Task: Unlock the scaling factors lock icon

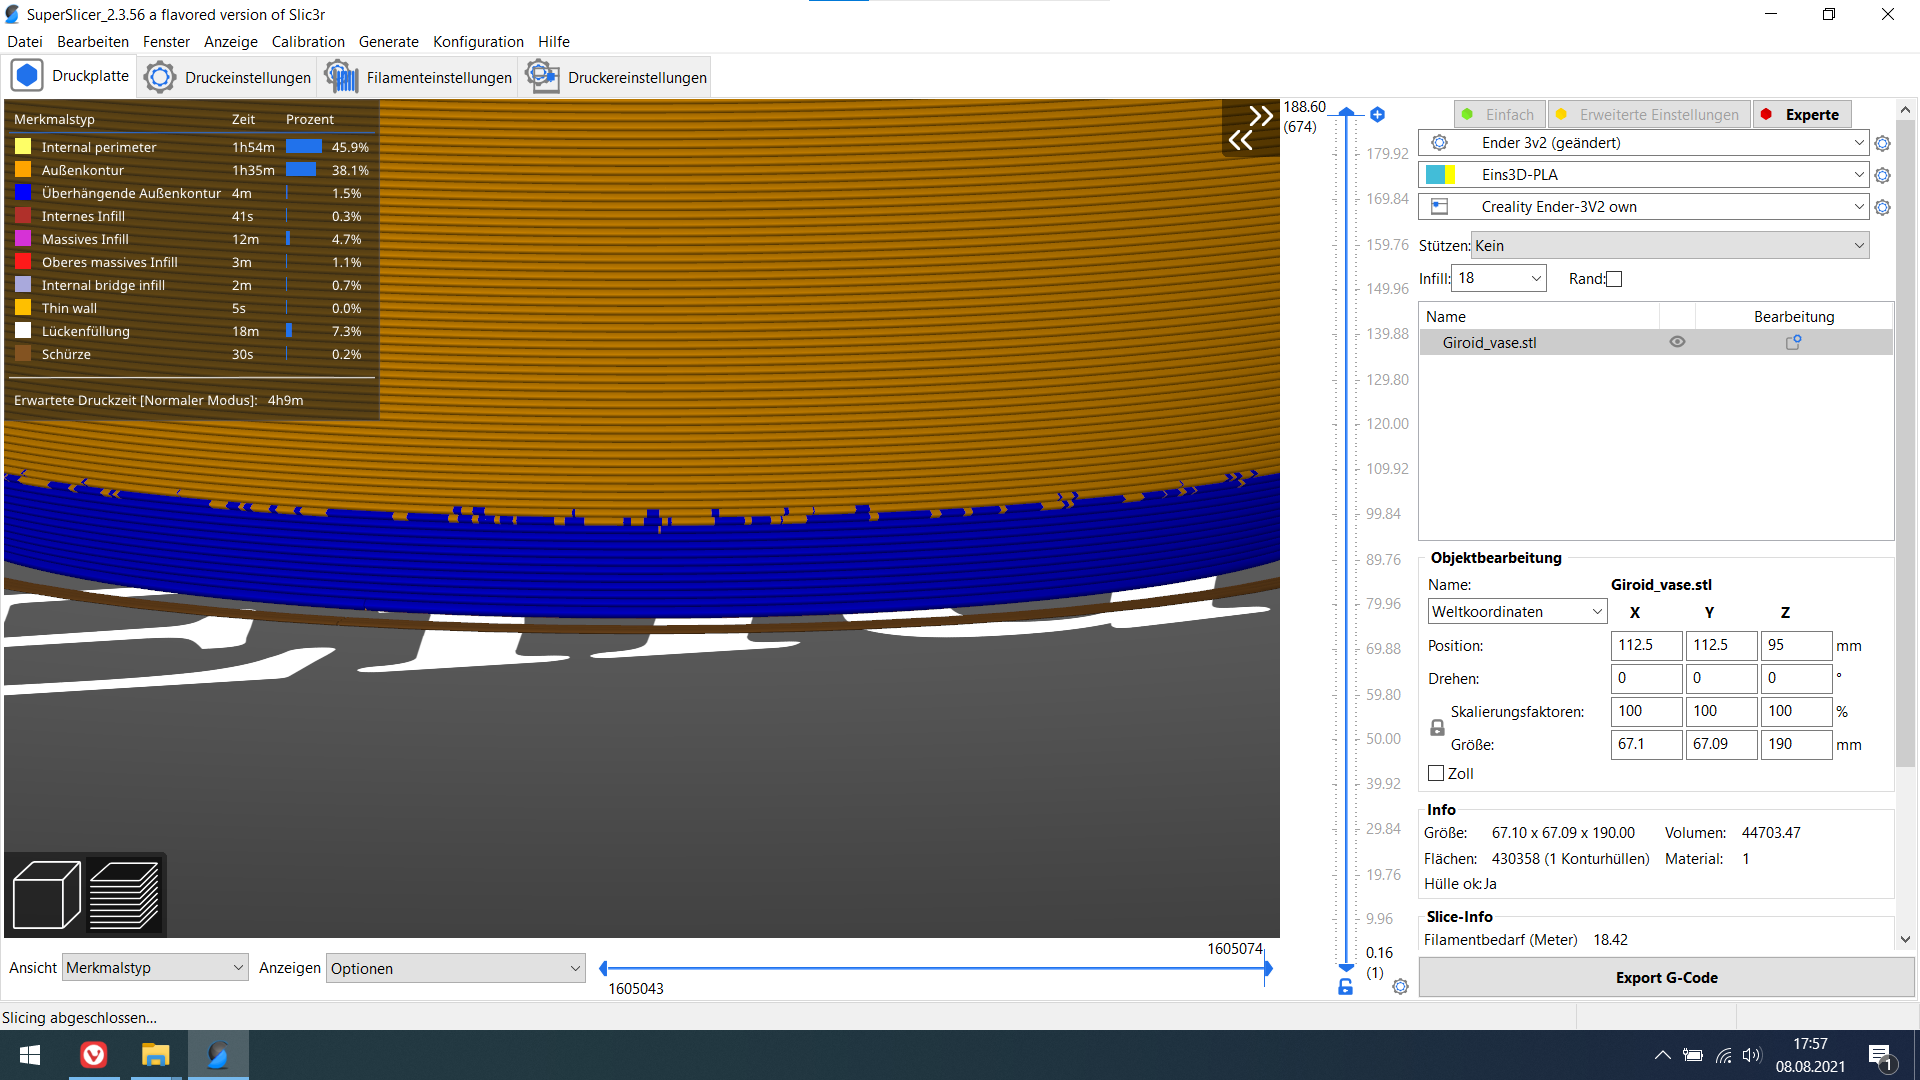Action: [1437, 727]
